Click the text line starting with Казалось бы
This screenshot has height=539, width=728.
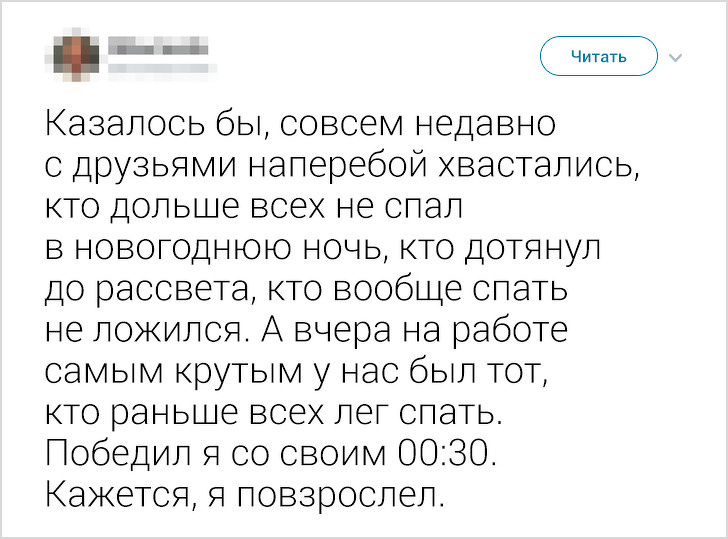(298, 126)
